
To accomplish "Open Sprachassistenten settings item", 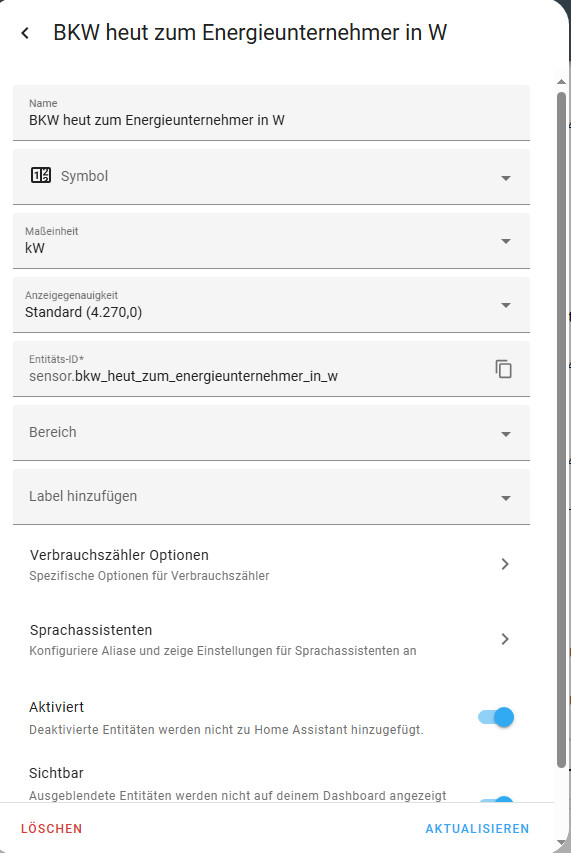I will click(271, 639).
